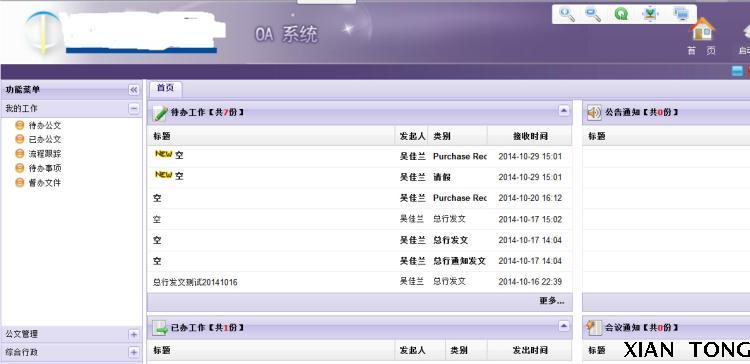The width and height of the screenshot is (750, 364).
Task: Click the blue minimize icon on purple bar
Action: [x=737, y=71]
